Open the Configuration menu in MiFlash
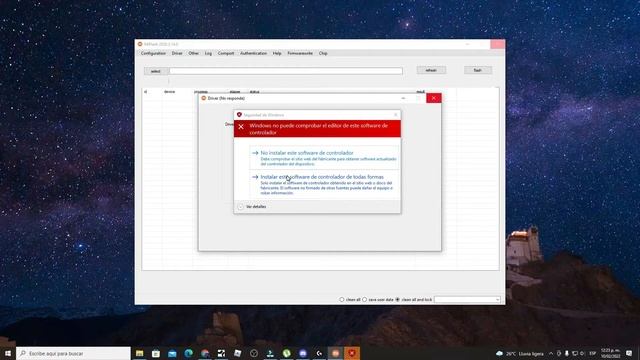The width and height of the screenshot is (640, 360). point(153,53)
